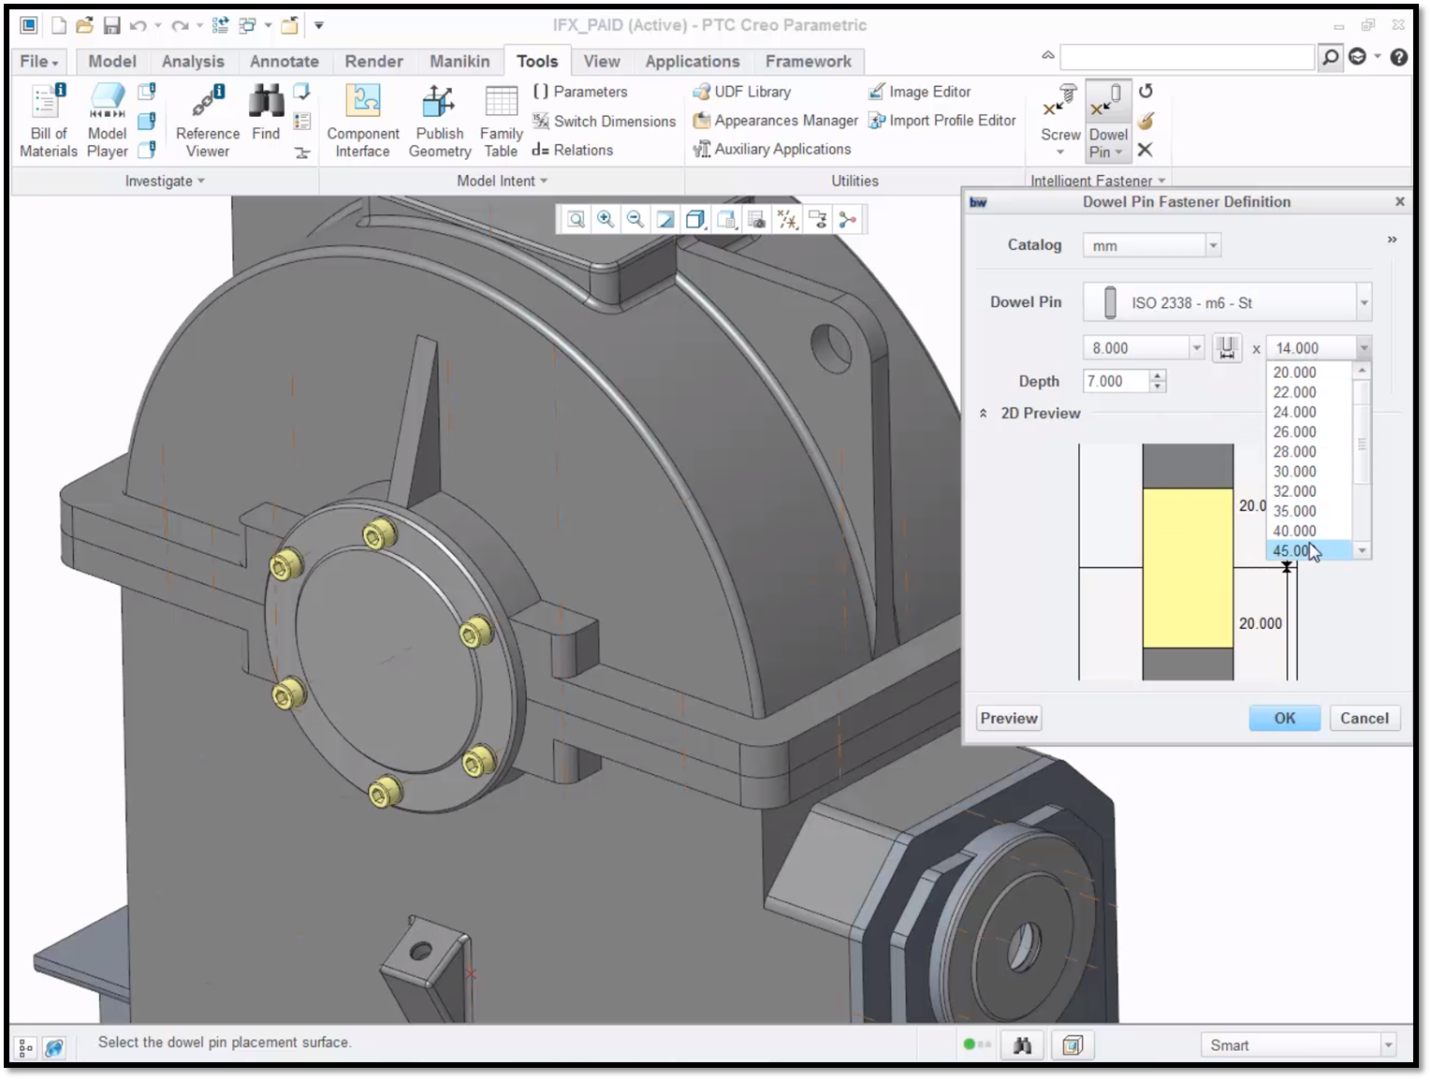1431x1080 pixels.
Task: Click the status bar Find binoculars icon
Action: tap(1022, 1046)
